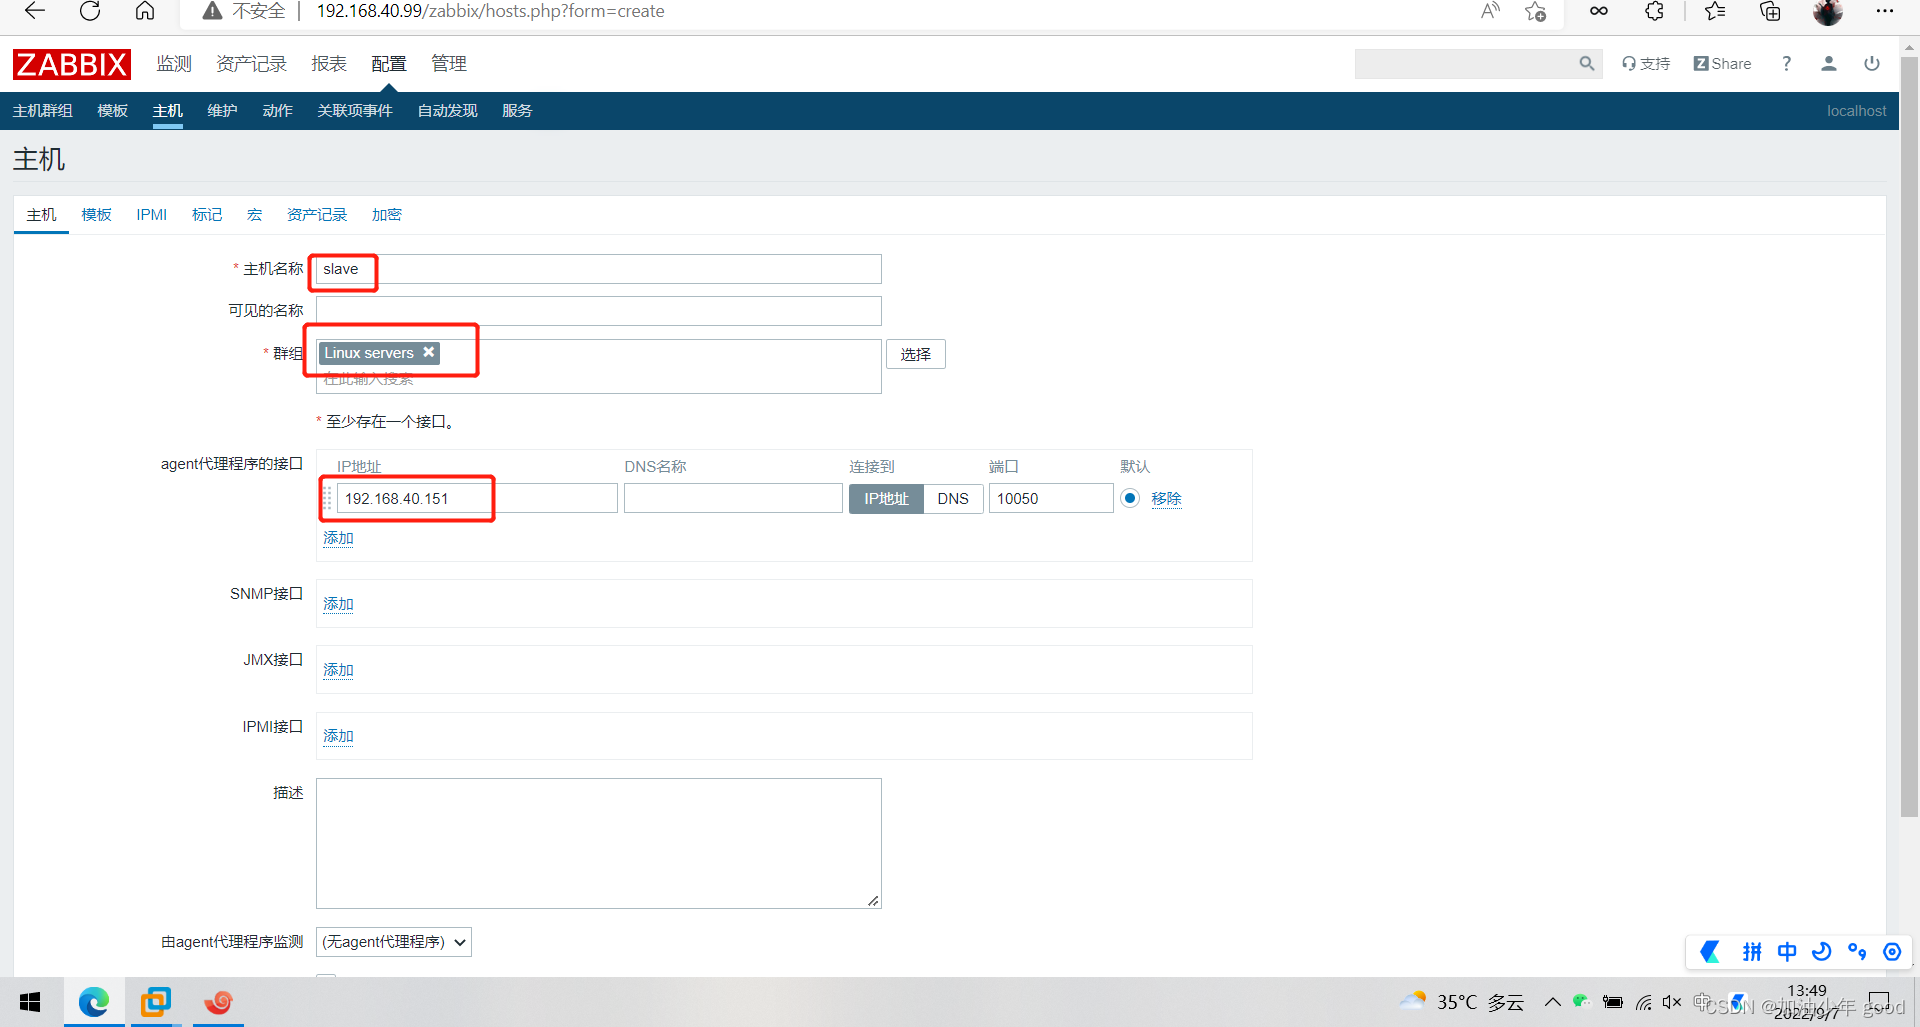
Task: Toggle volume mute tray icon
Action: (x=1671, y=1002)
